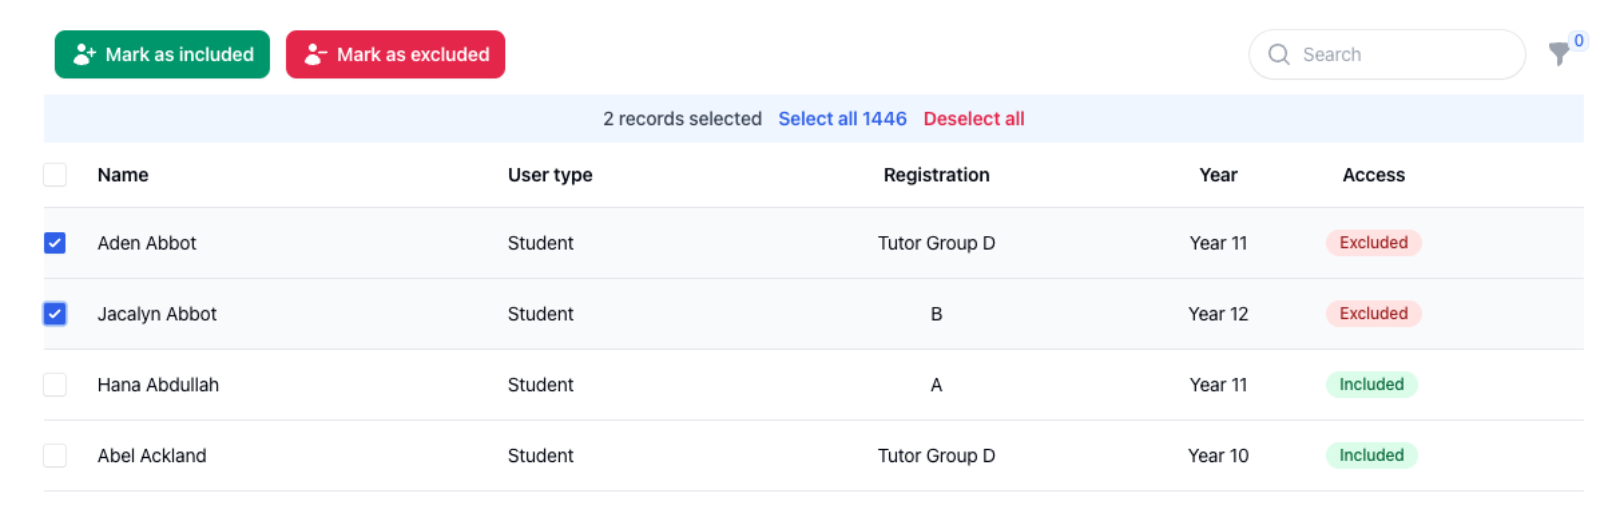This screenshot has height=508, width=1614.
Task: Click the Year column header
Action: [x=1218, y=175]
